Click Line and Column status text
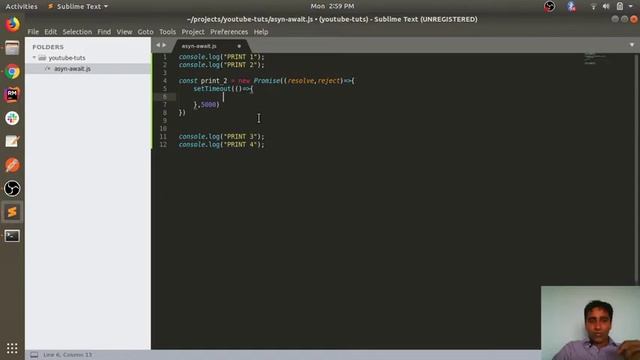The height and width of the screenshot is (360, 640). tap(68, 355)
